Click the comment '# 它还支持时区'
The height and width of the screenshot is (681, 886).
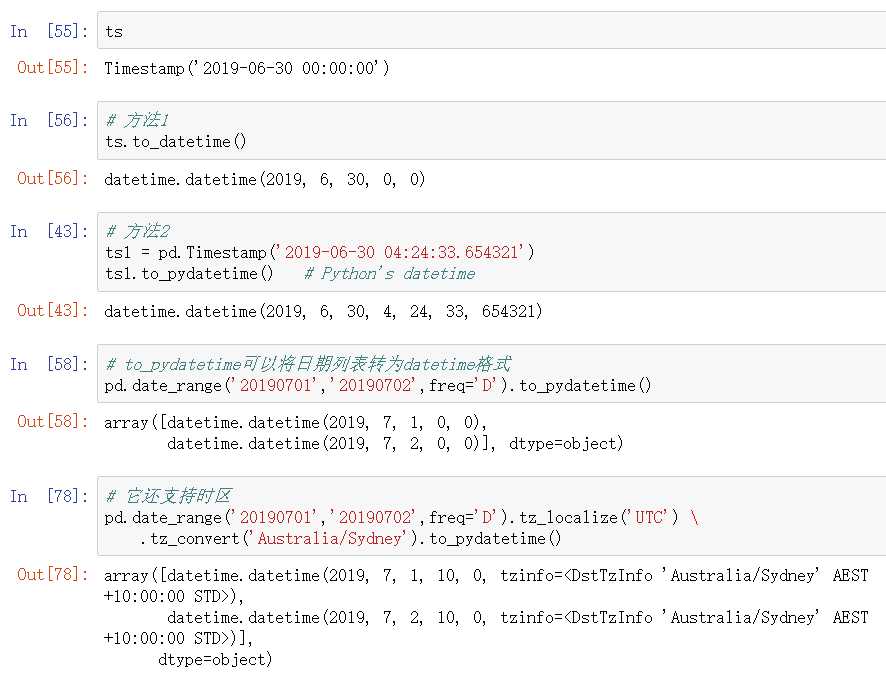point(169,496)
